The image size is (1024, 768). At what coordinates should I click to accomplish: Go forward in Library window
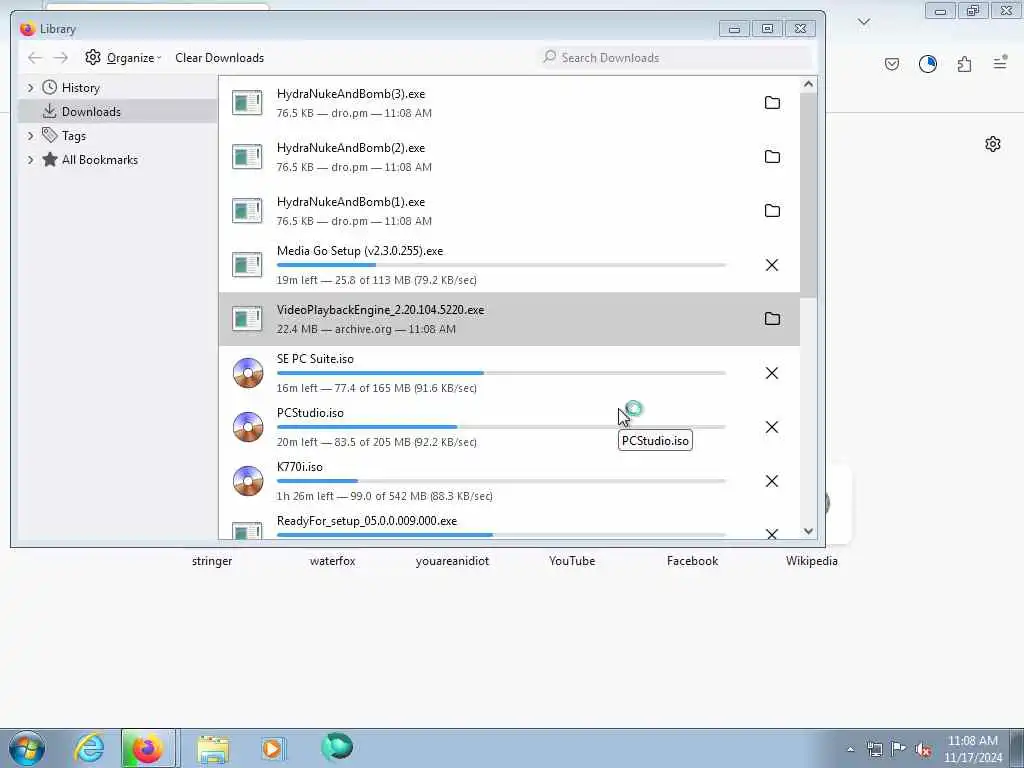click(x=61, y=57)
